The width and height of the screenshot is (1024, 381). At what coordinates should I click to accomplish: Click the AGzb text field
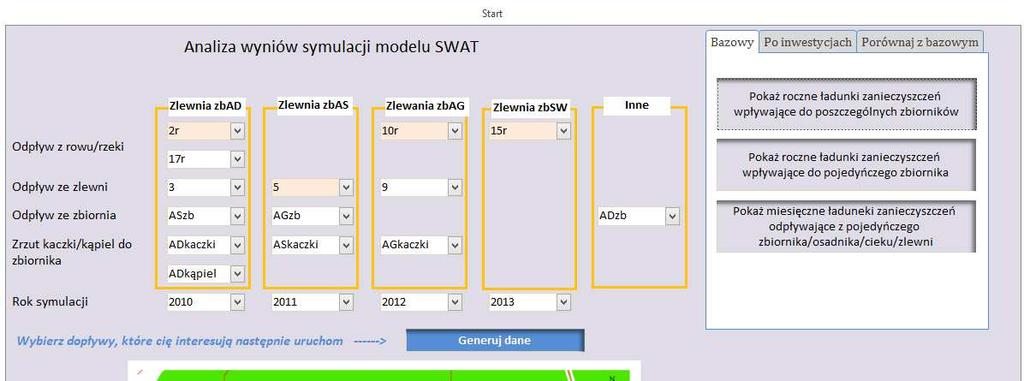306,216
